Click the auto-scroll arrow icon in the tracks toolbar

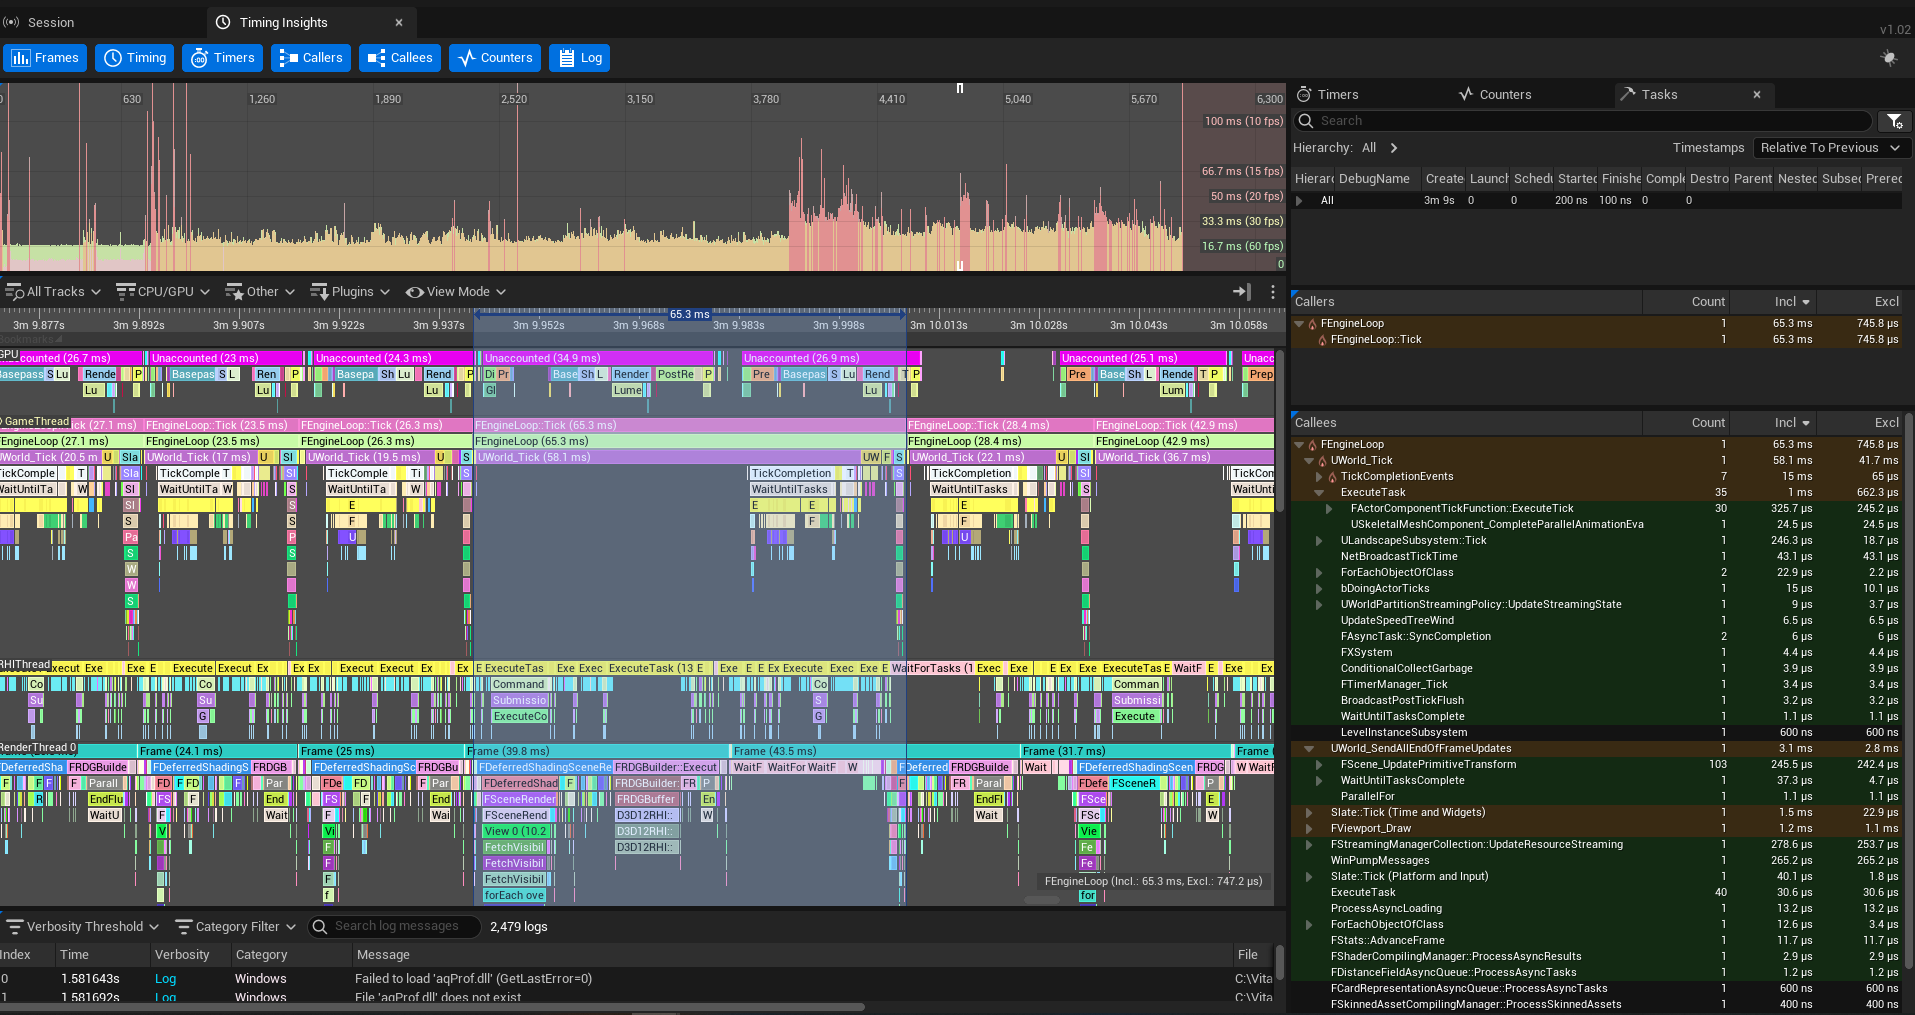1241,292
